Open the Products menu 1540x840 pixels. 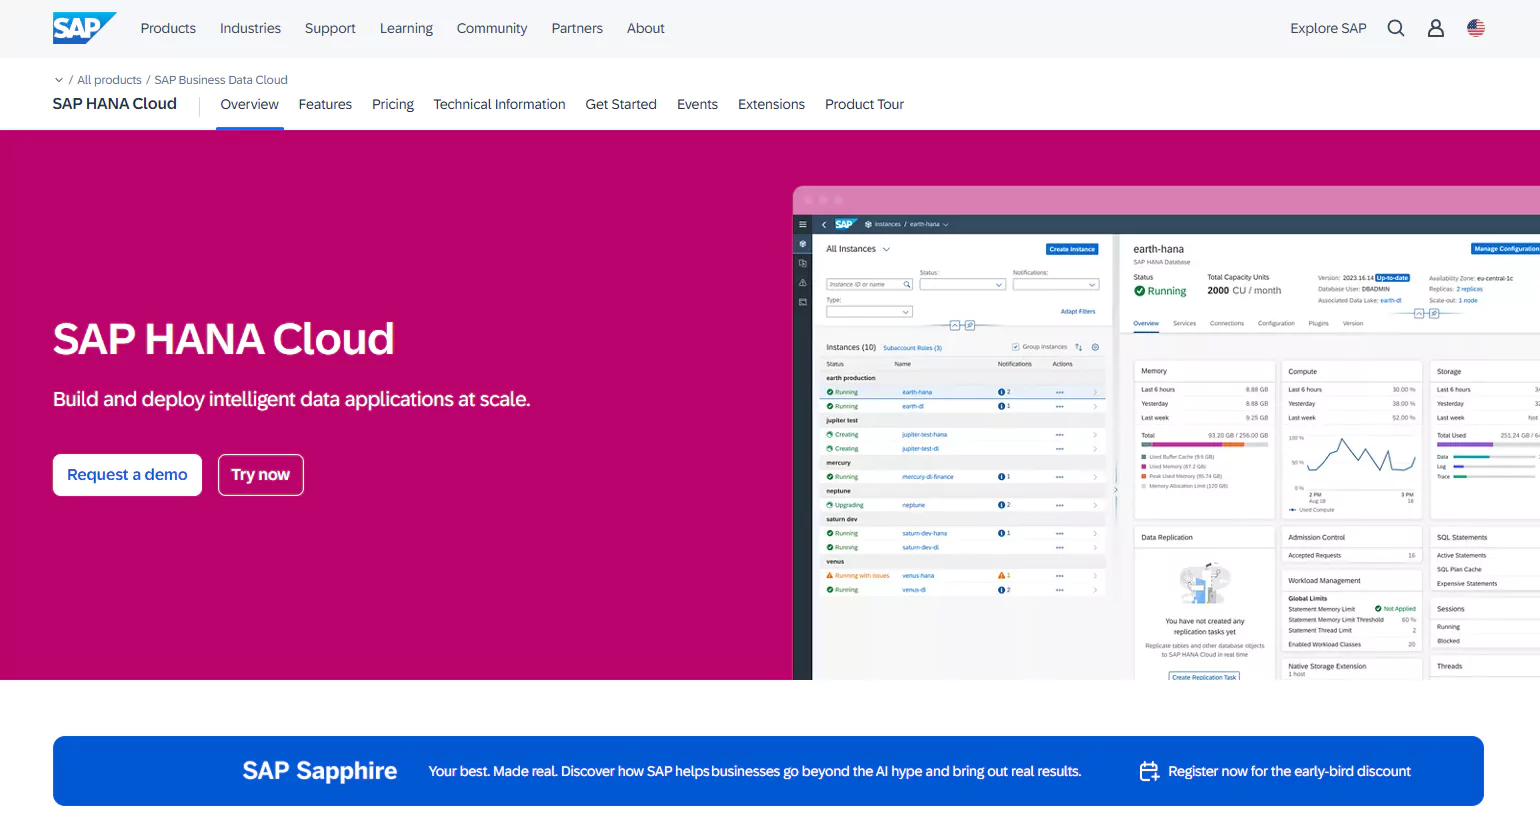168,28
